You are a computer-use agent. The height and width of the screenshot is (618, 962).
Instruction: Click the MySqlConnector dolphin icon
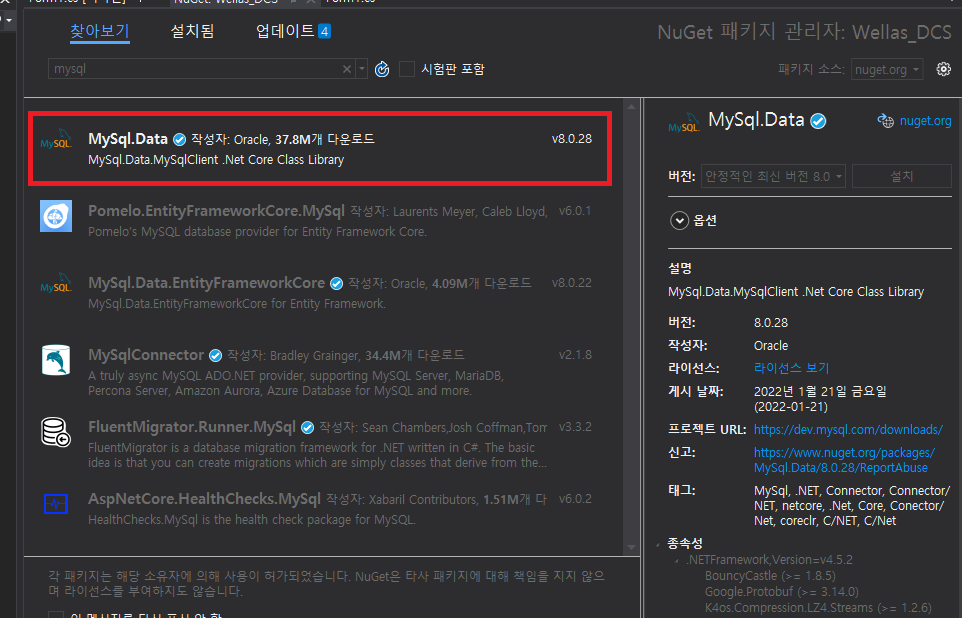coord(56,360)
